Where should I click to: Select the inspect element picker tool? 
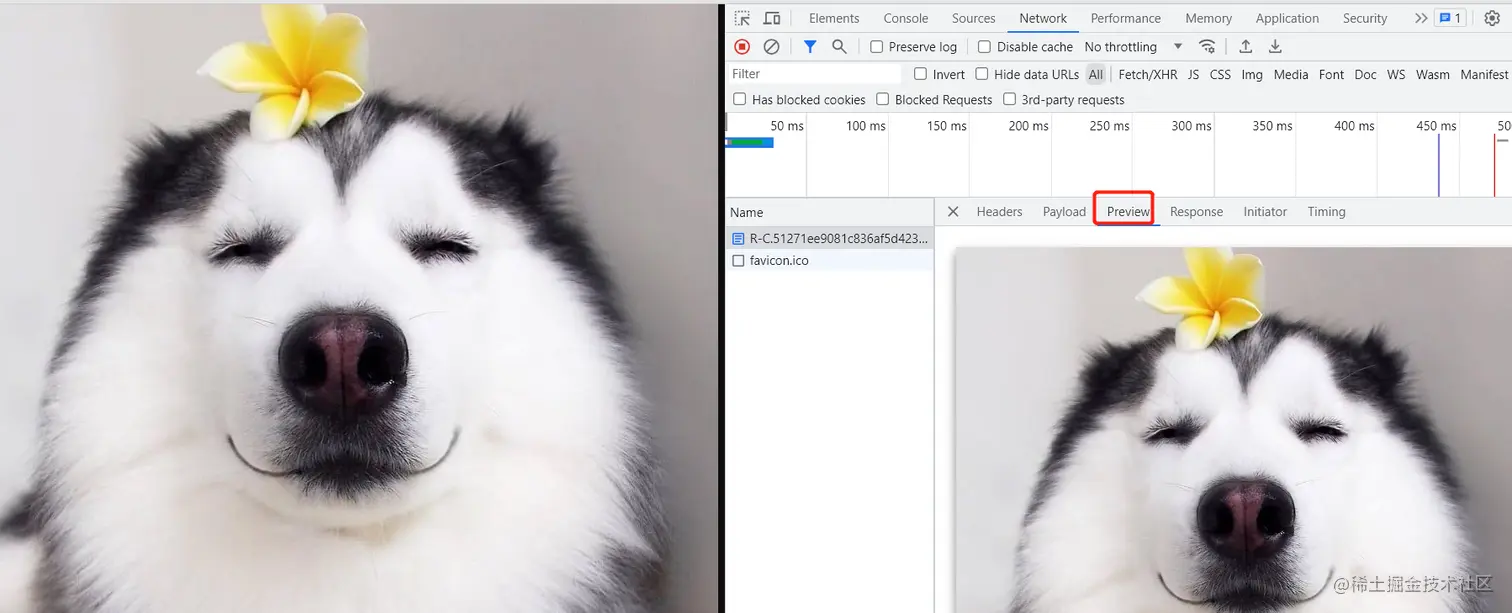742,18
